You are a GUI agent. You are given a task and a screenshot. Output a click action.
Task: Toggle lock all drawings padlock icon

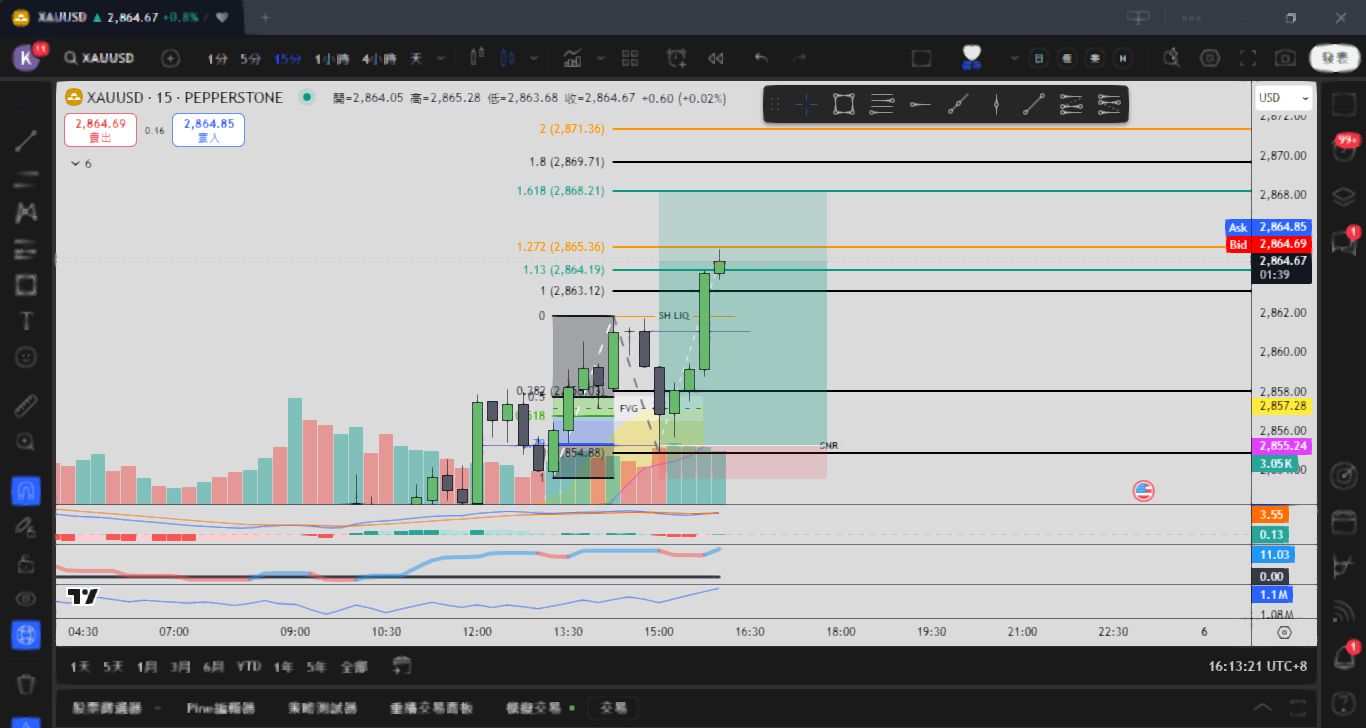[x=26, y=563]
